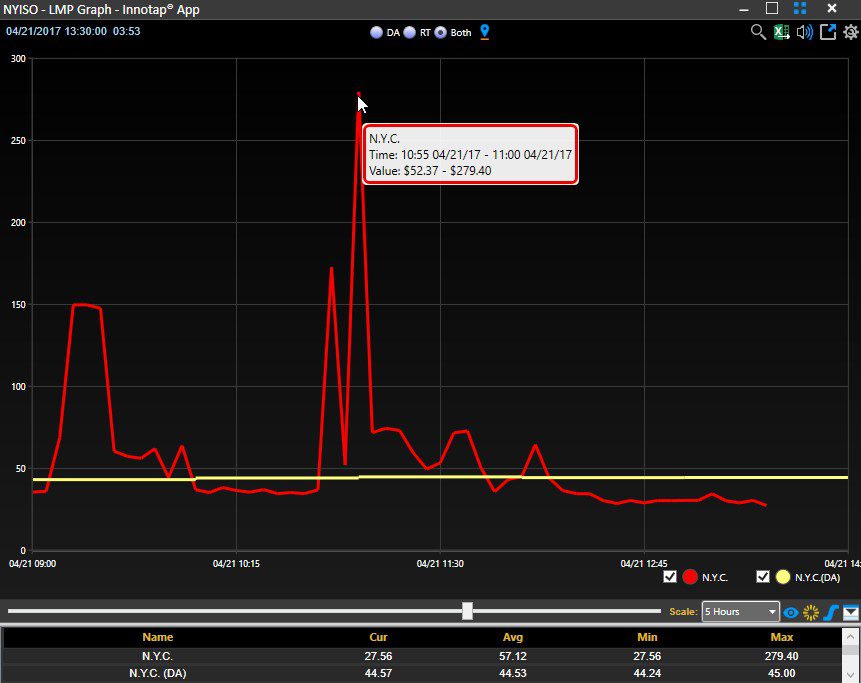Sort the table by Cur header

click(x=378, y=637)
